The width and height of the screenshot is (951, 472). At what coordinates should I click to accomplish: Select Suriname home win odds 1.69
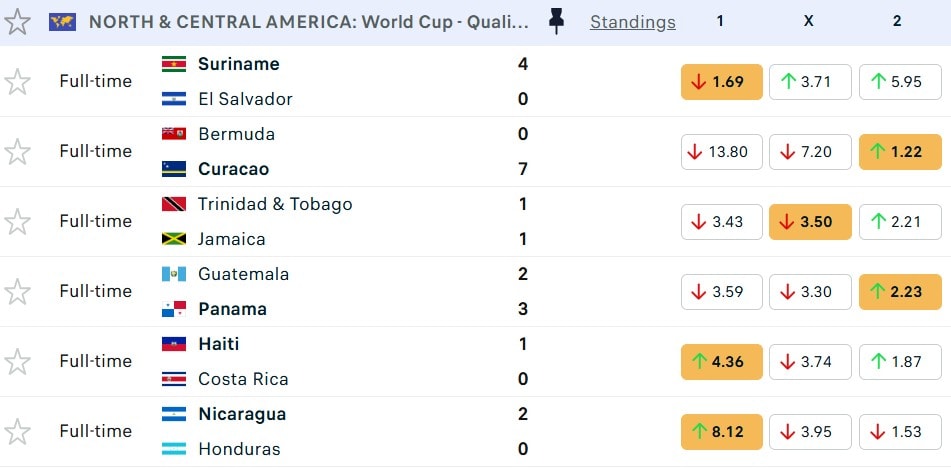tap(721, 82)
